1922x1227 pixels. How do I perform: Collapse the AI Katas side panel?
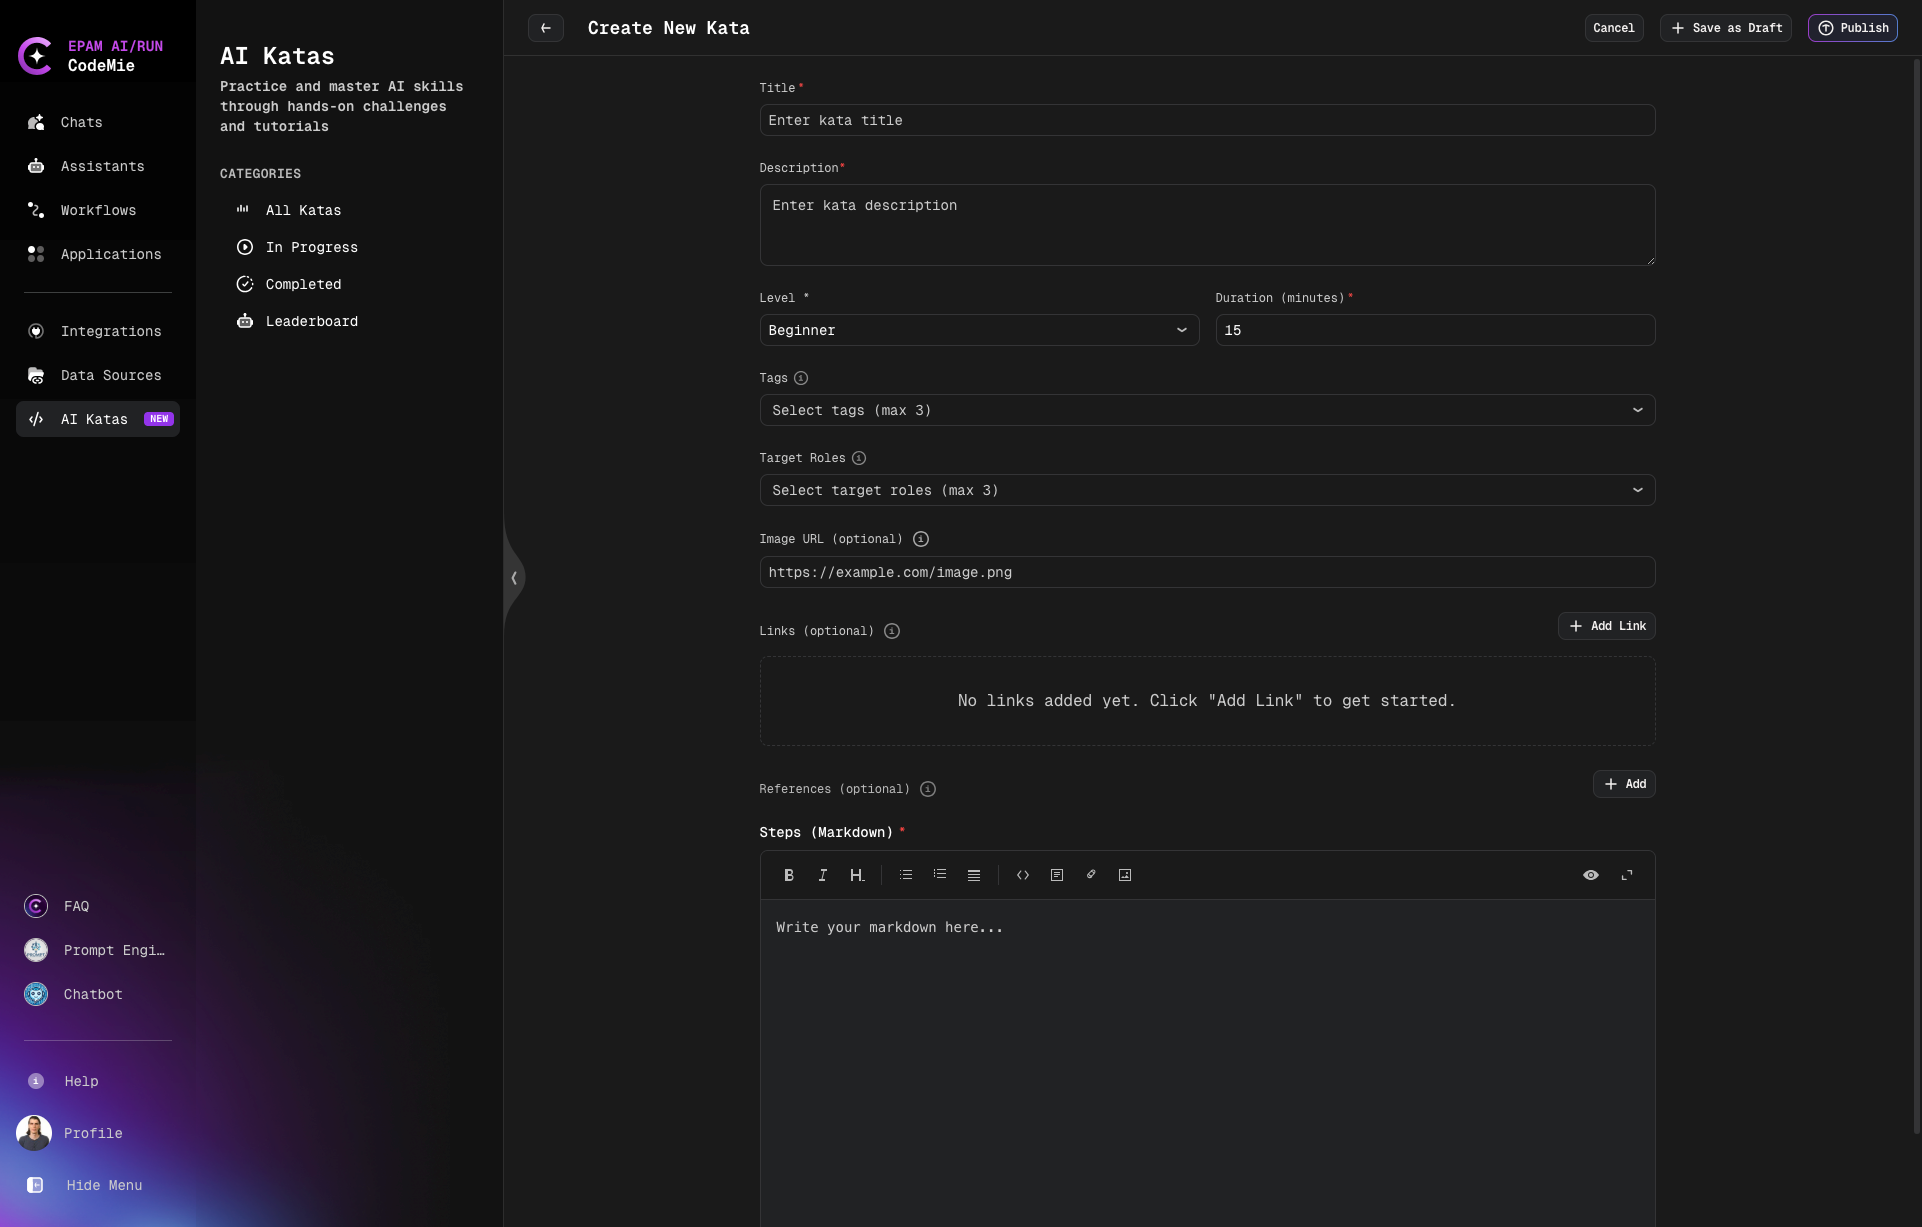coord(514,578)
